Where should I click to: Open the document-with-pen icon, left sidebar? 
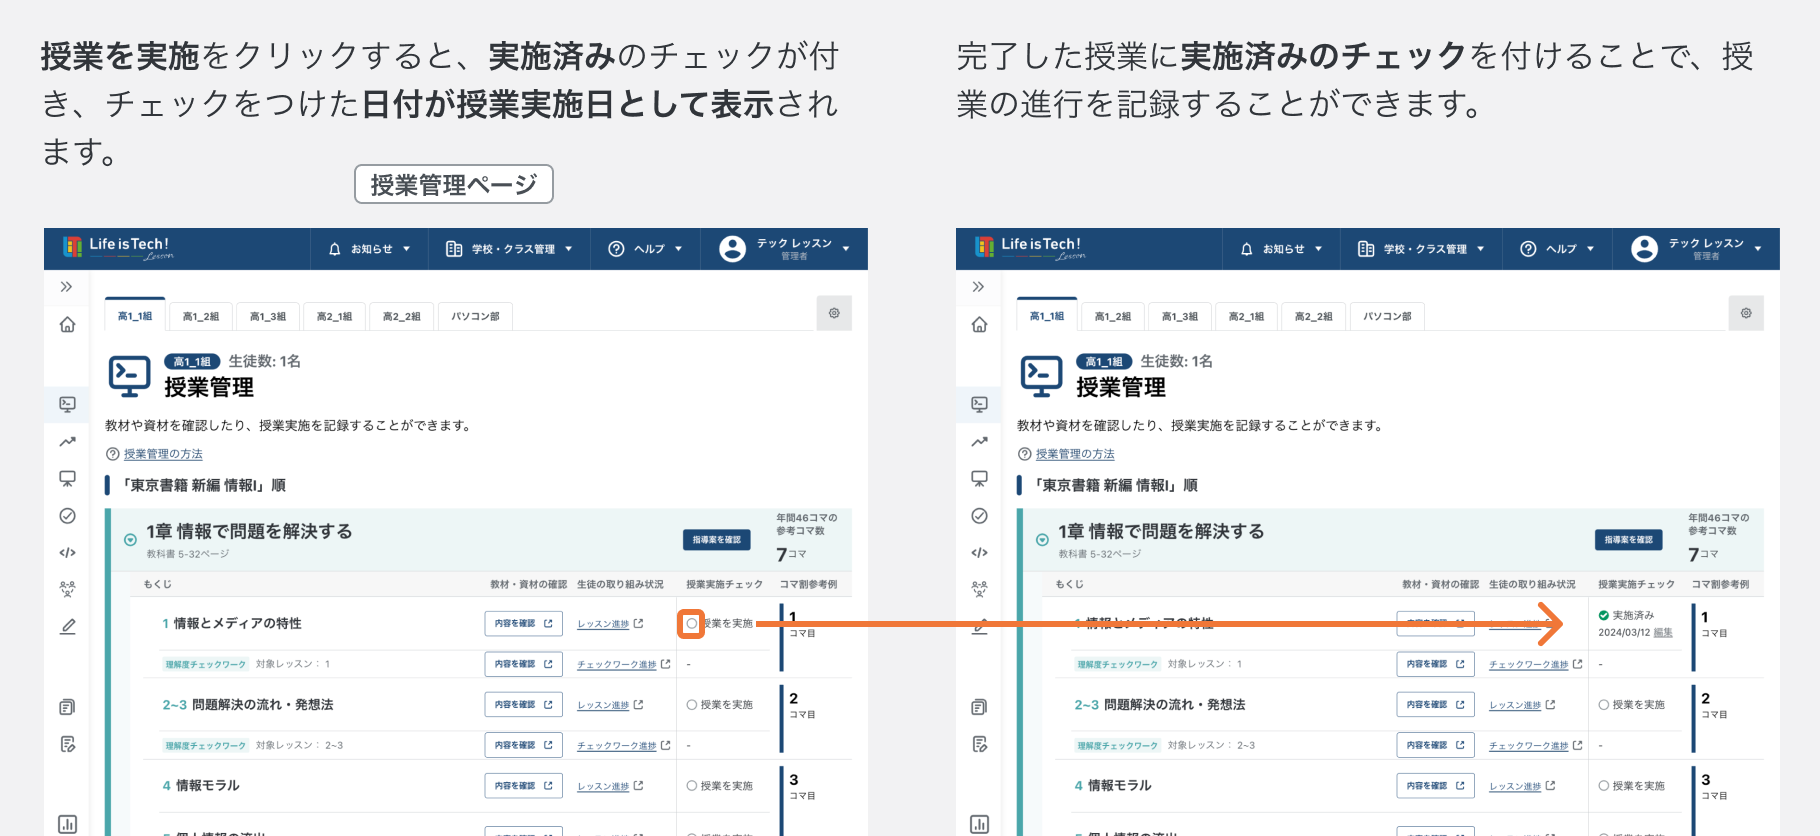[67, 744]
